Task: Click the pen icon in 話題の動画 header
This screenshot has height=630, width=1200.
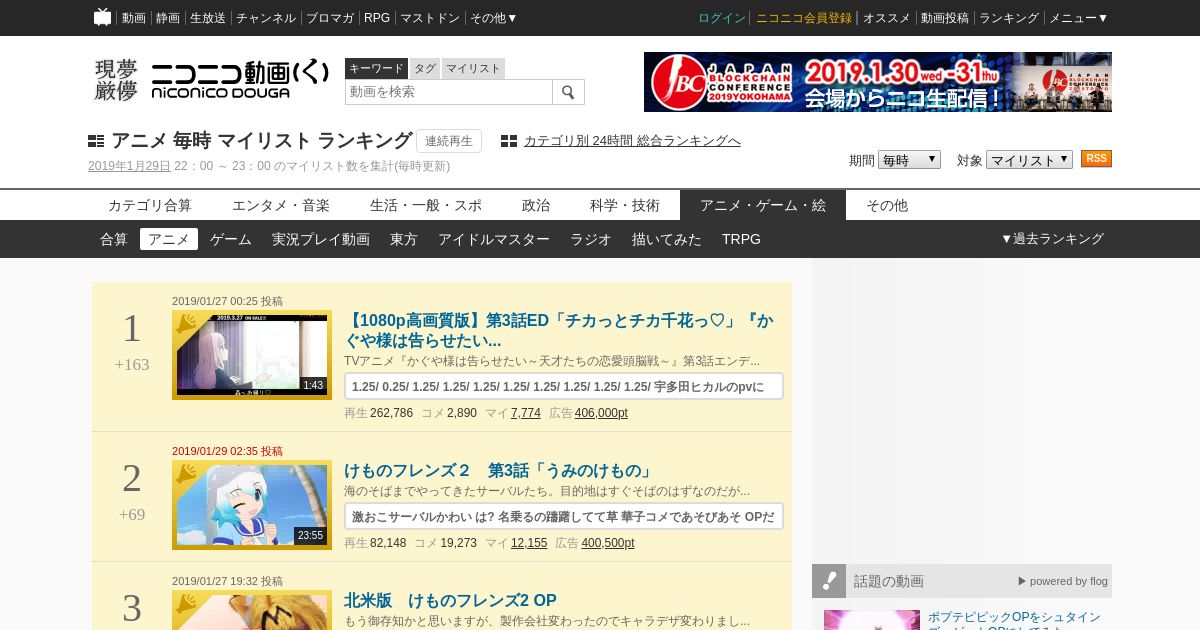Action: (829, 581)
